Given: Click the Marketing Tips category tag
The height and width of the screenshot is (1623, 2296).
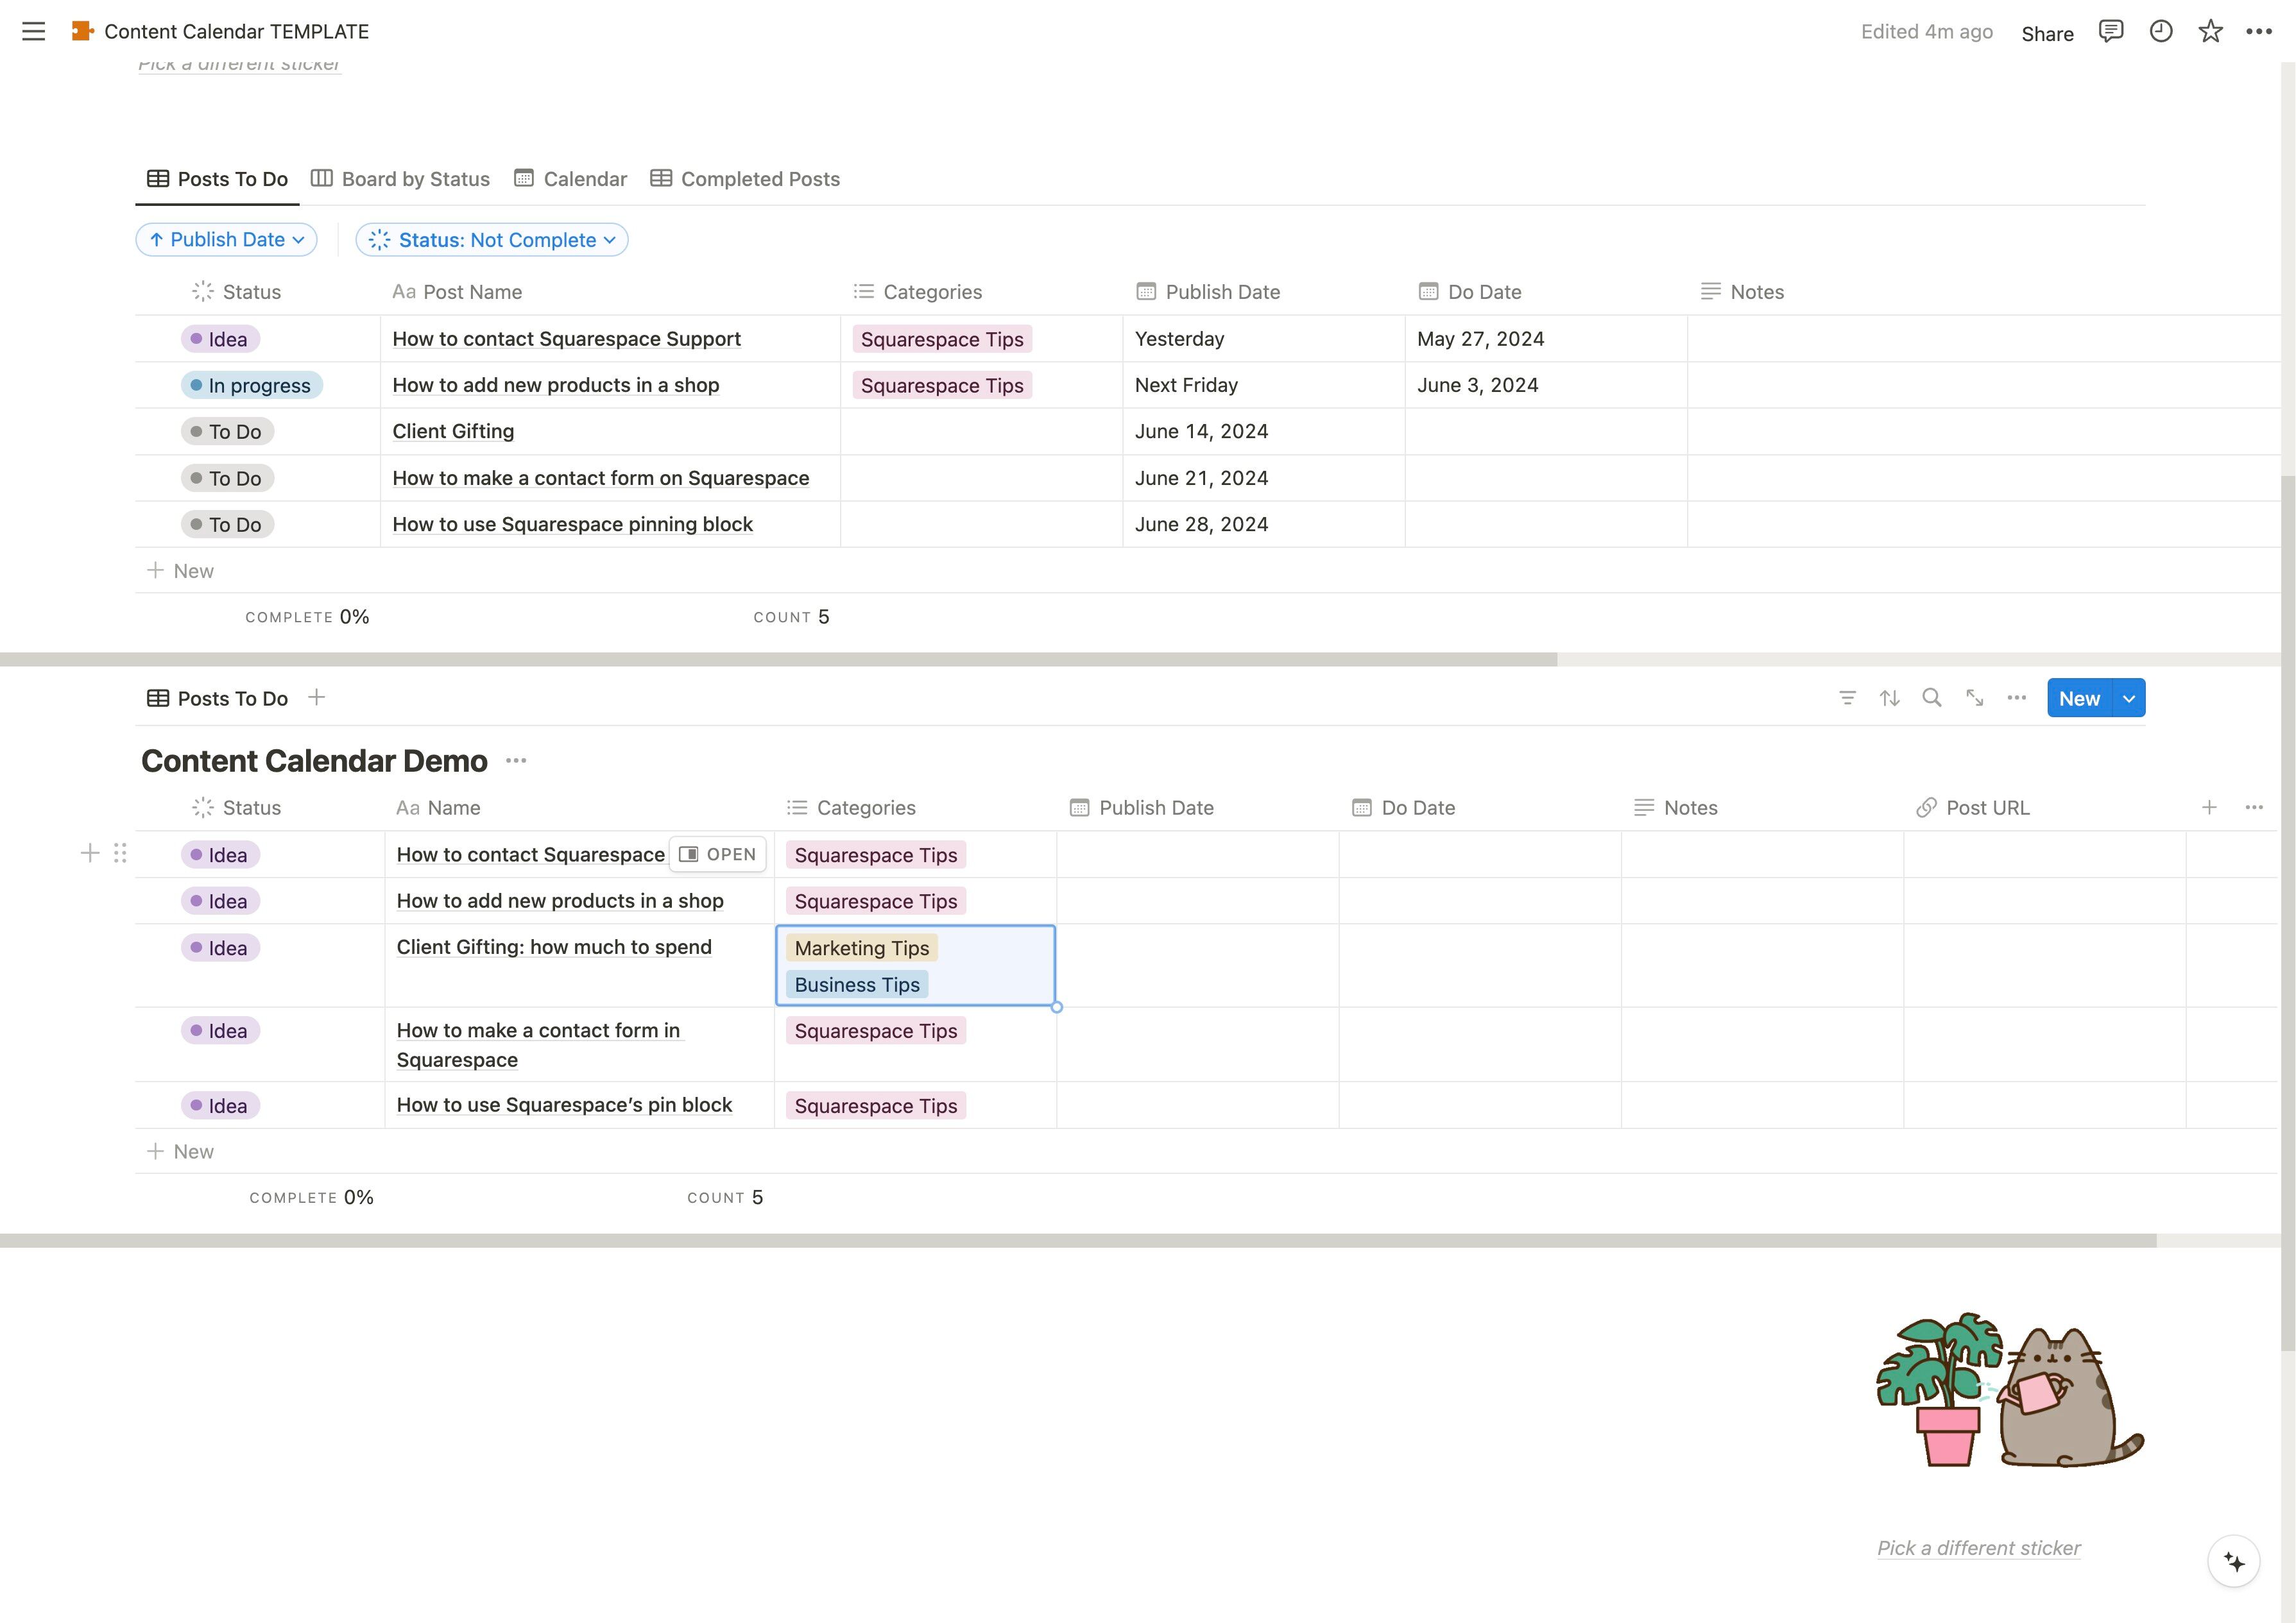Looking at the screenshot, I should (x=861, y=948).
